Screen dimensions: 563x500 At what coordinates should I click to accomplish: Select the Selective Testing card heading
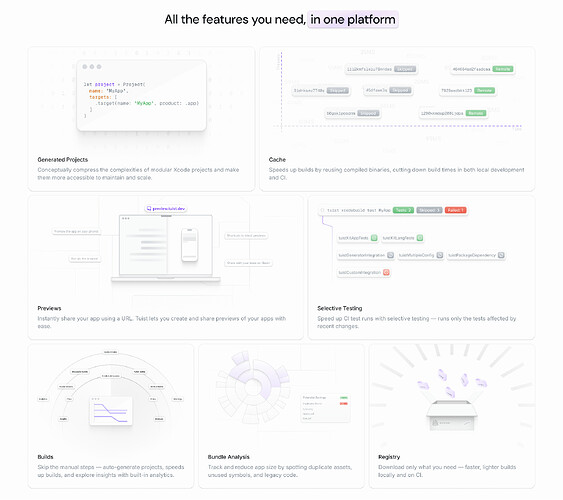pyautogui.click(x=340, y=308)
